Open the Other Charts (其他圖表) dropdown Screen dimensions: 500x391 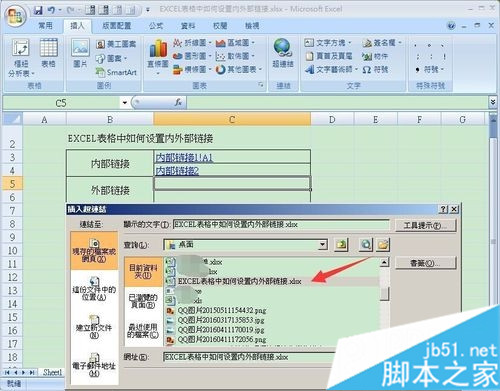coord(239,70)
